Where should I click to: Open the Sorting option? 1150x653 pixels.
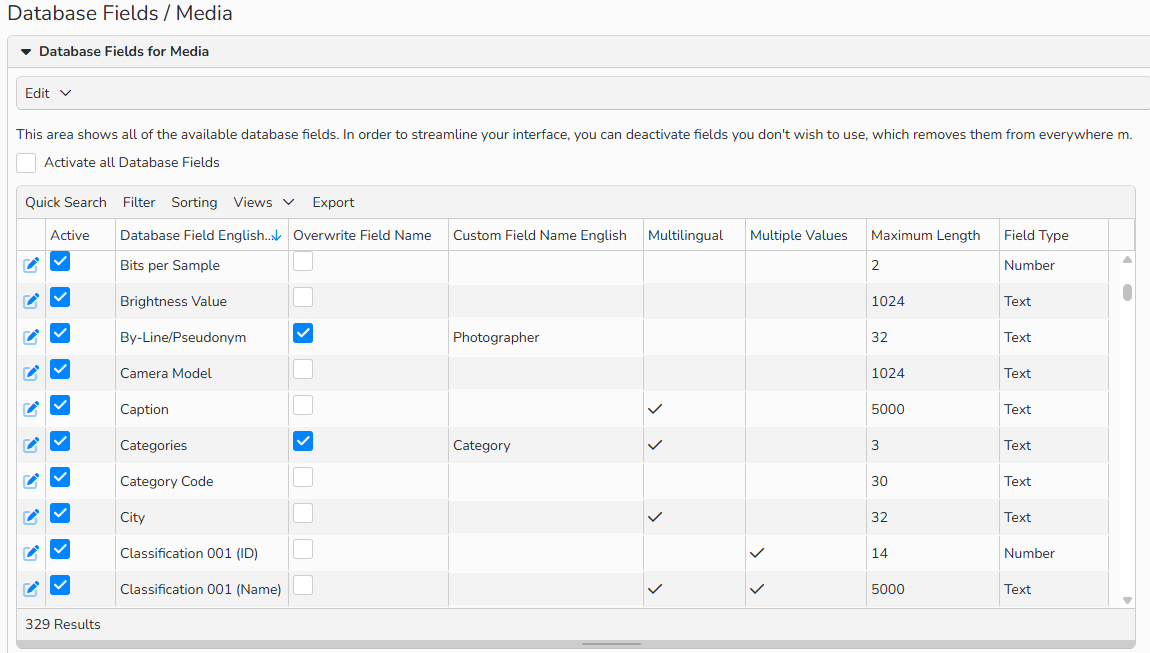tap(194, 203)
